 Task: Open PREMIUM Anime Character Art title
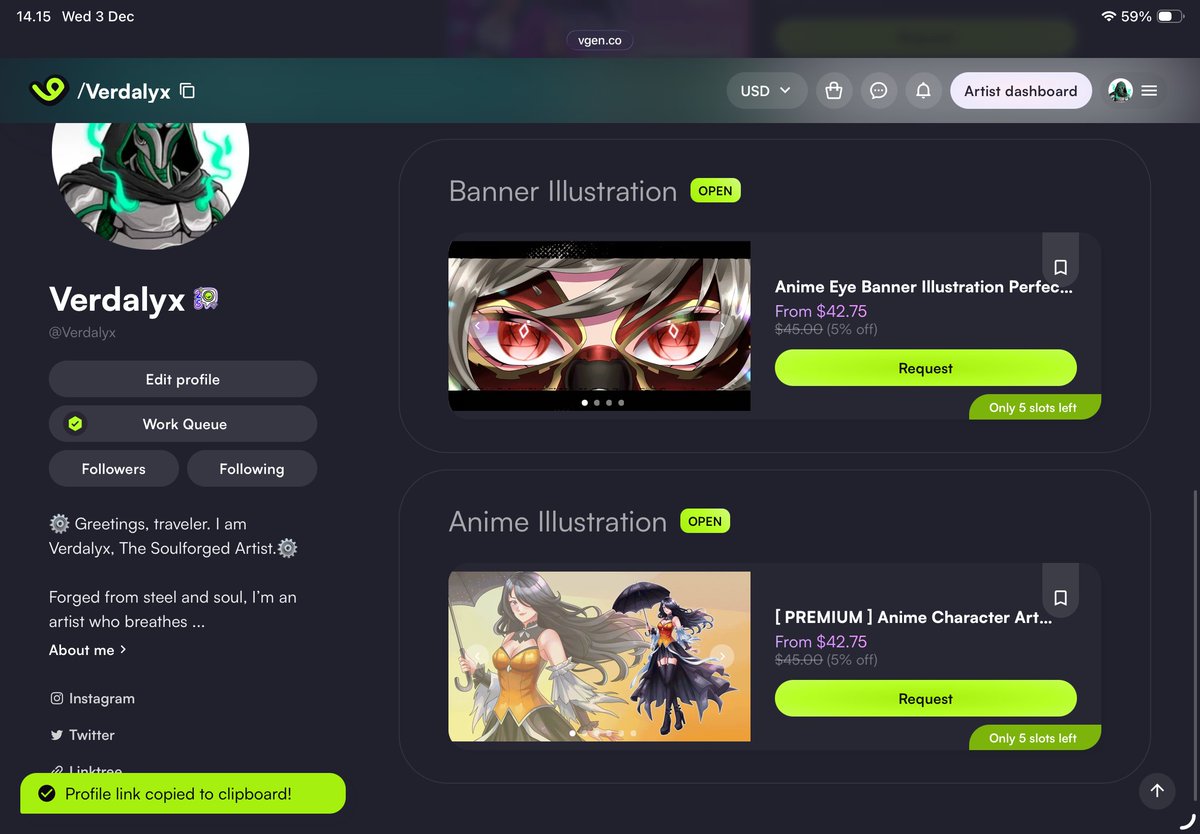(914, 617)
